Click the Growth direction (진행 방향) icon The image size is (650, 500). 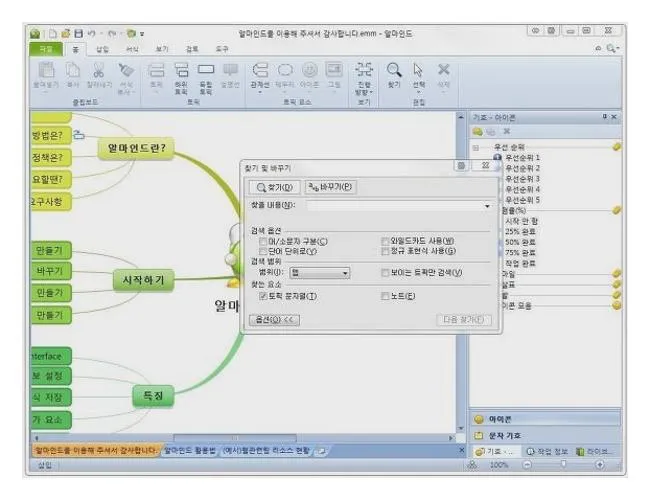point(364,70)
